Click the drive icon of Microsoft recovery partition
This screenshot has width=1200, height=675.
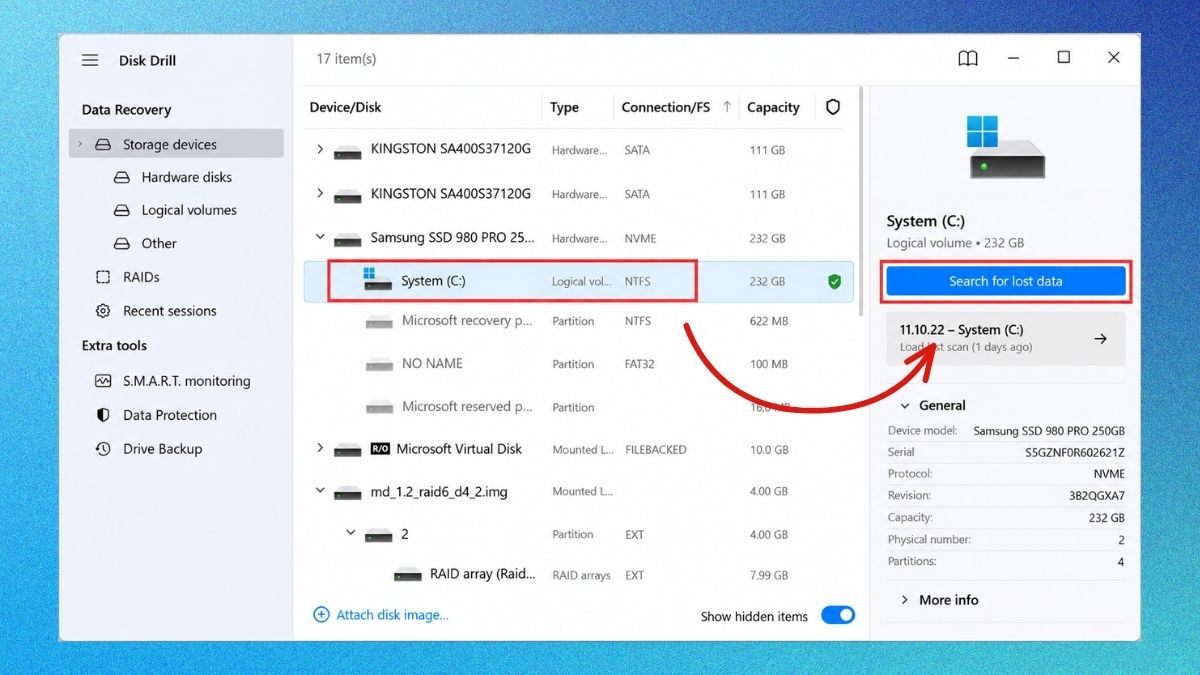pos(379,322)
